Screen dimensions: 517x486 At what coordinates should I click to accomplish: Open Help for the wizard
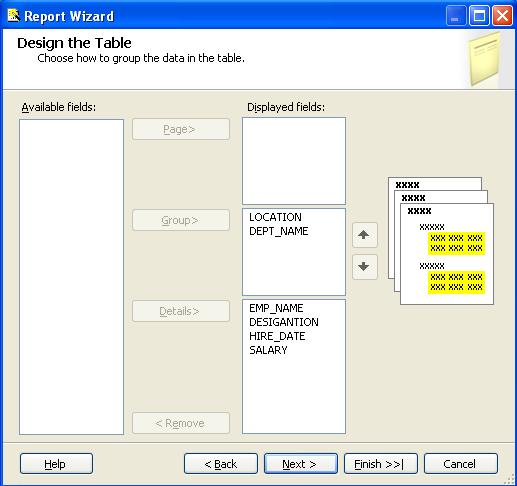tap(56, 464)
